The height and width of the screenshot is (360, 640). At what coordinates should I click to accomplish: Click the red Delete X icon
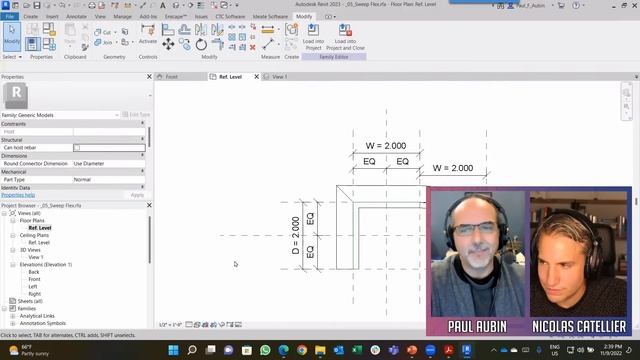click(253, 47)
